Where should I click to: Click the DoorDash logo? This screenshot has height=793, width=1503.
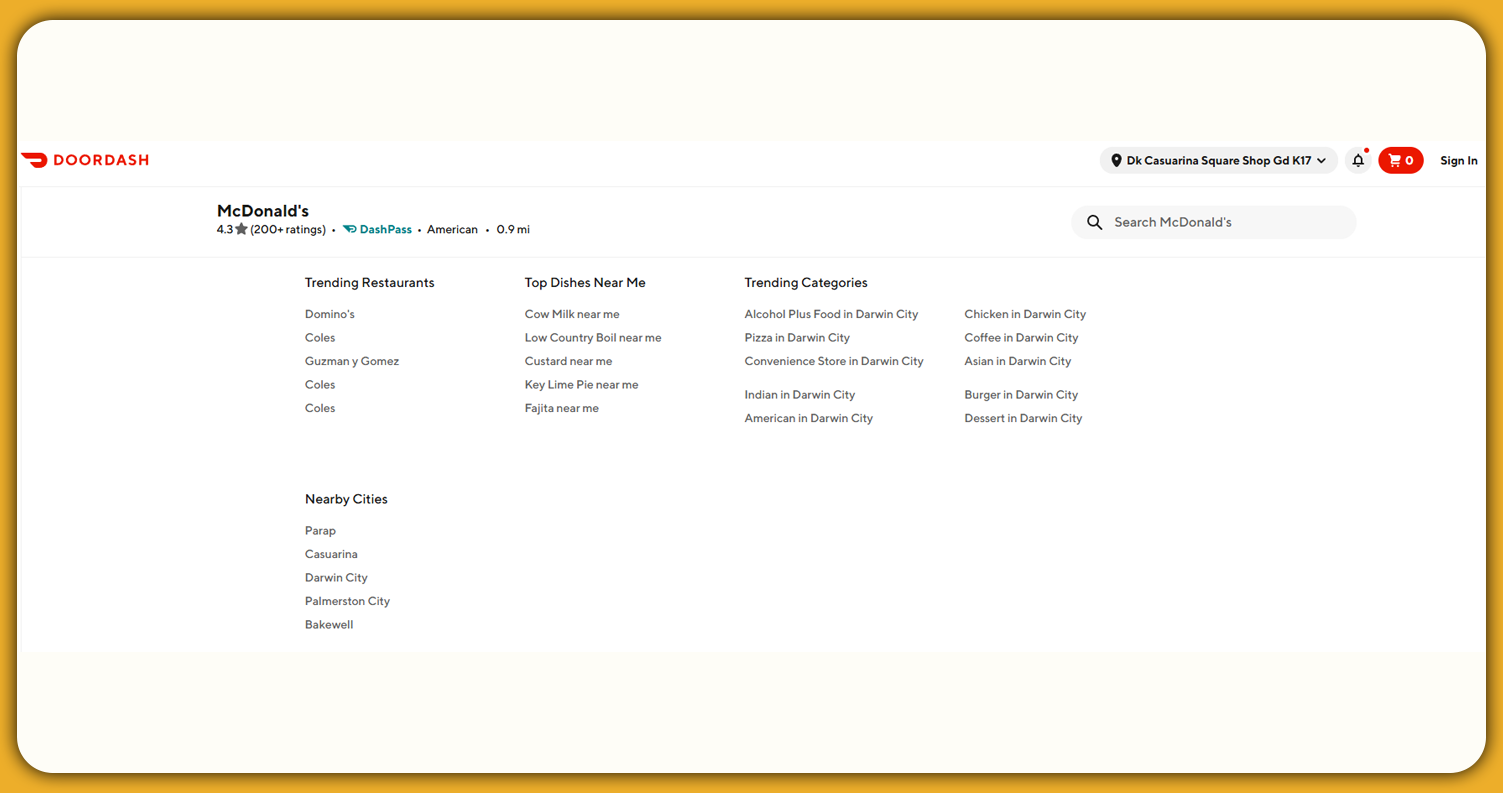85,160
